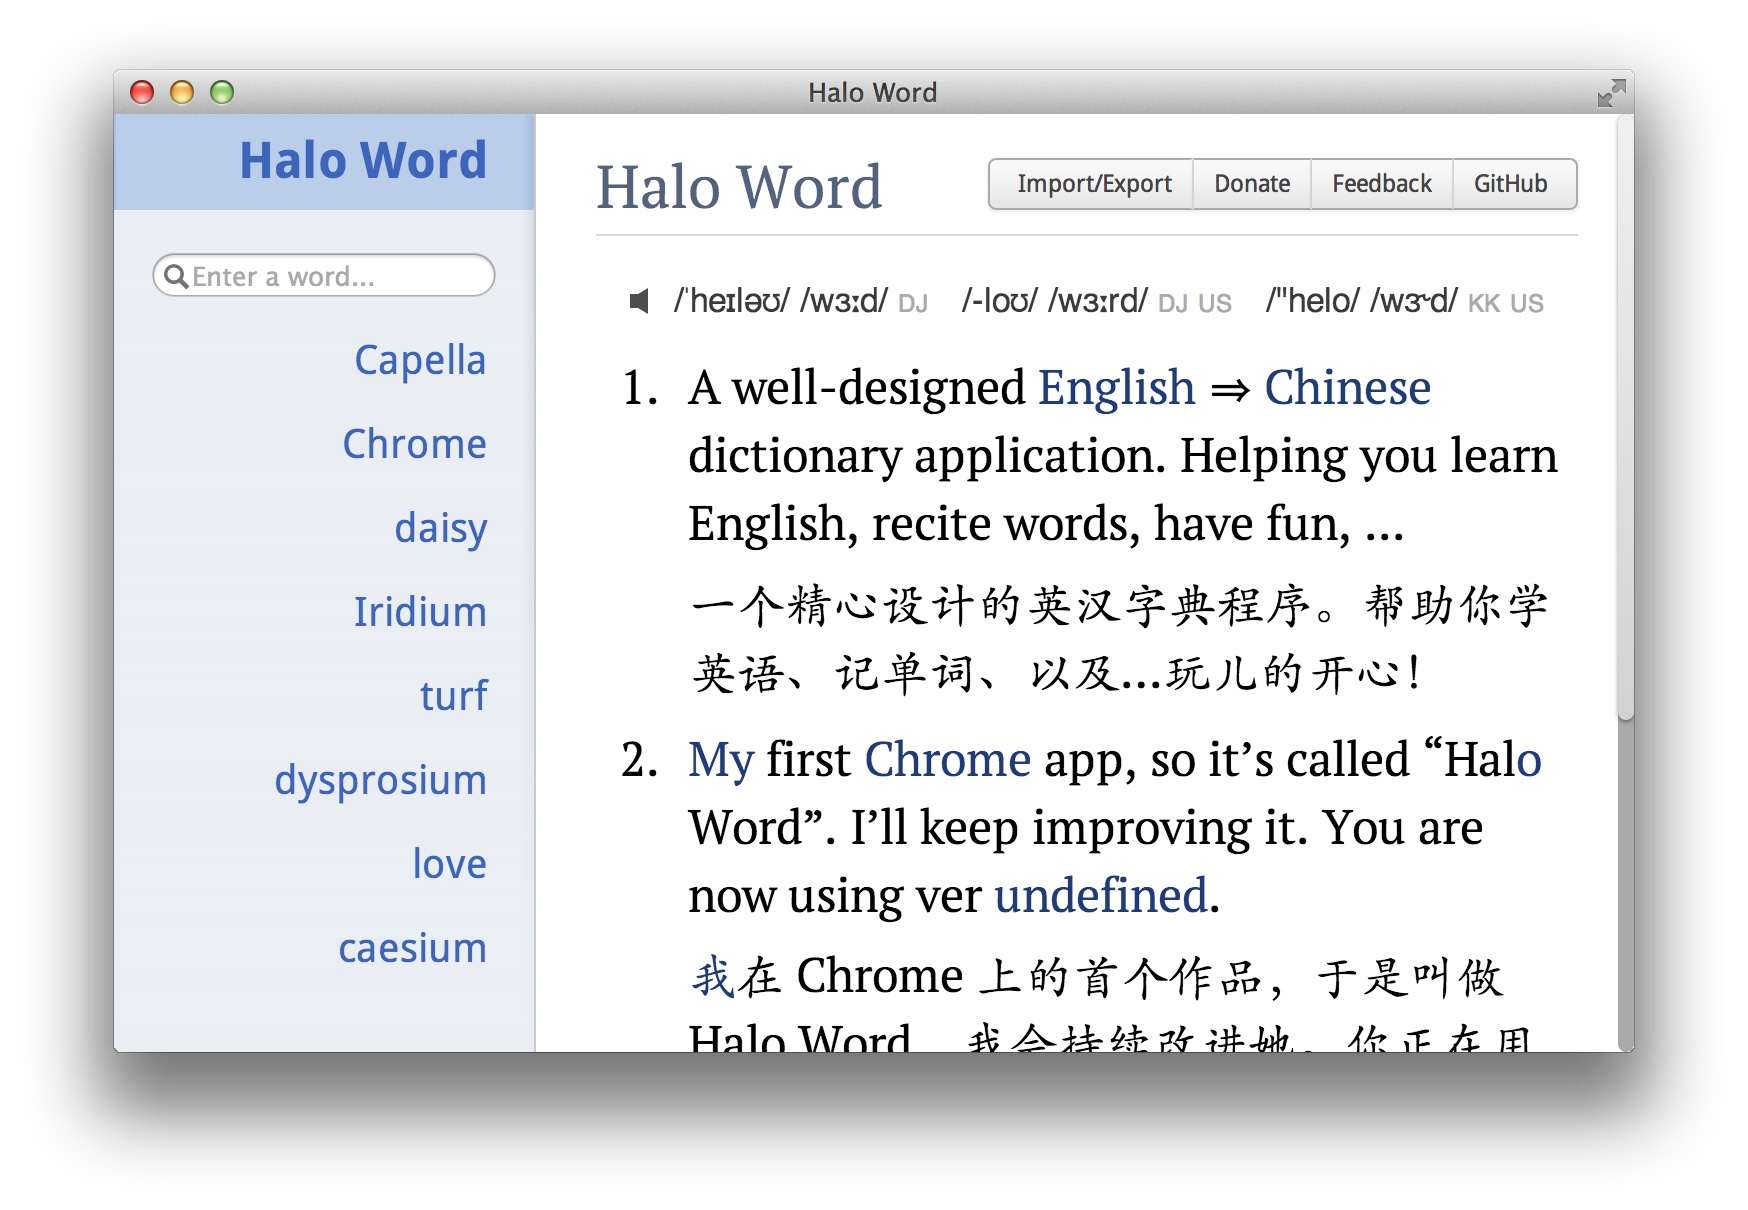This screenshot has height=1210, width=1748.
Task: Open the Import/Export button
Action: tap(1093, 184)
